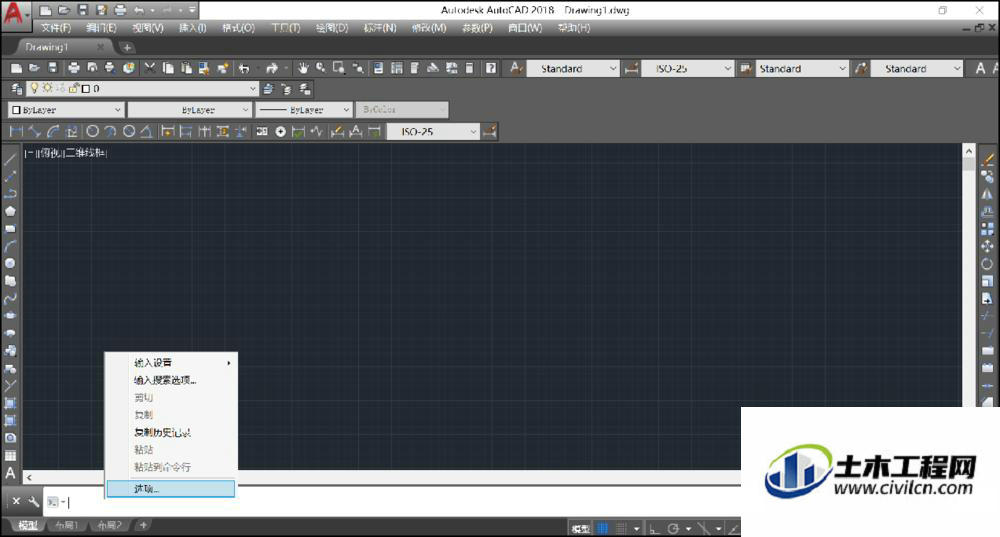Select 选项... in the context menu
Image resolution: width=1000 pixels, height=537 pixels.
pos(171,489)
